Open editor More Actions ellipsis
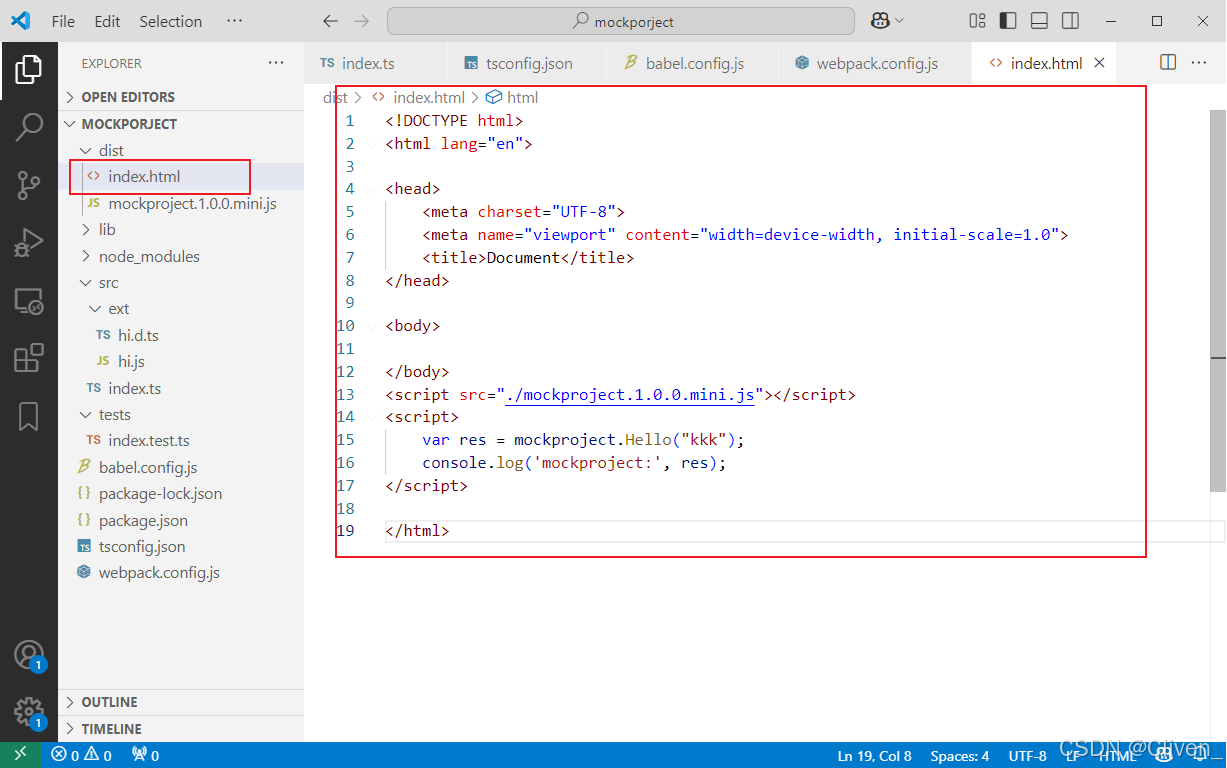1227x768 pixels. pos(1199,62)
